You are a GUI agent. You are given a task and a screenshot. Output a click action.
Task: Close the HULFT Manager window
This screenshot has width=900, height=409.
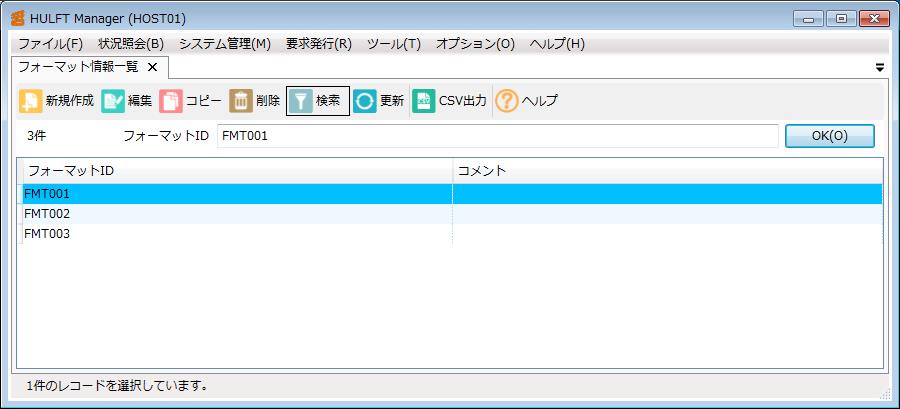(x=875, y=19)
